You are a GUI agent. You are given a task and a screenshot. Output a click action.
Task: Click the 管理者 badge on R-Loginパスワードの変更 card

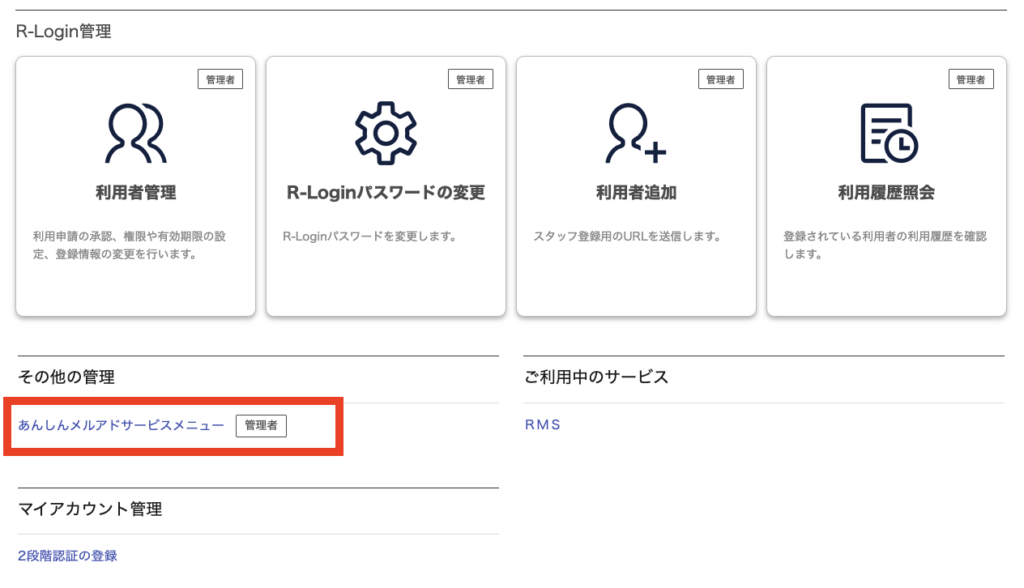coord(470,79)
